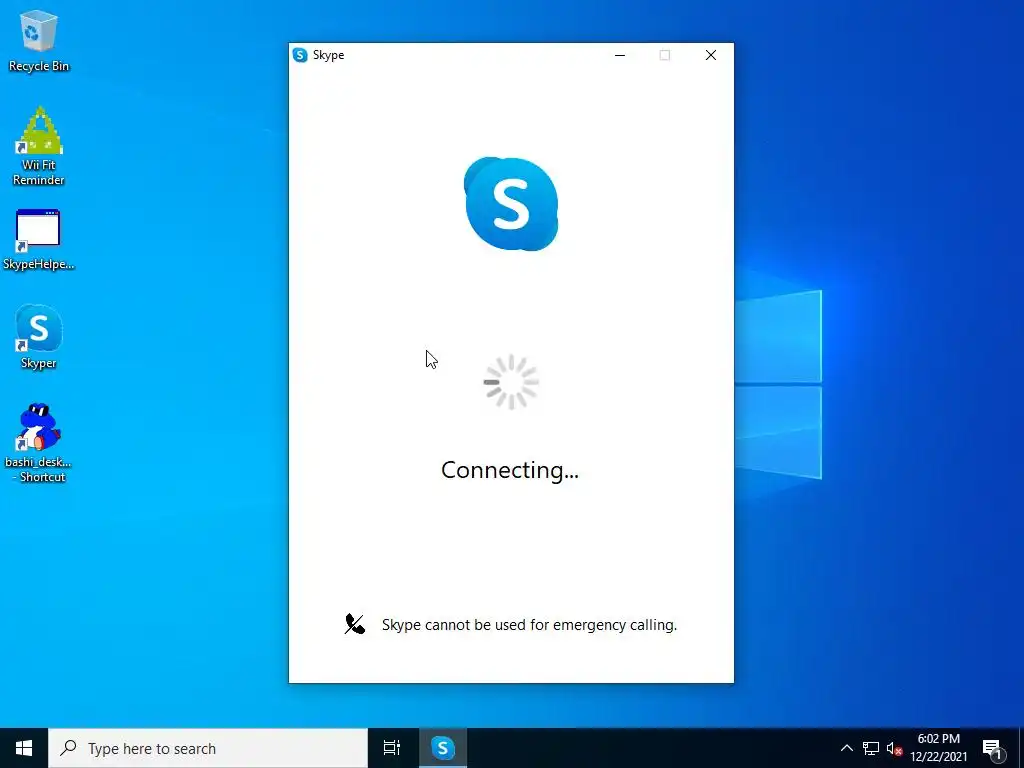
Task: Open the Recycle Bin desktop icon
Action: [39, 40]
